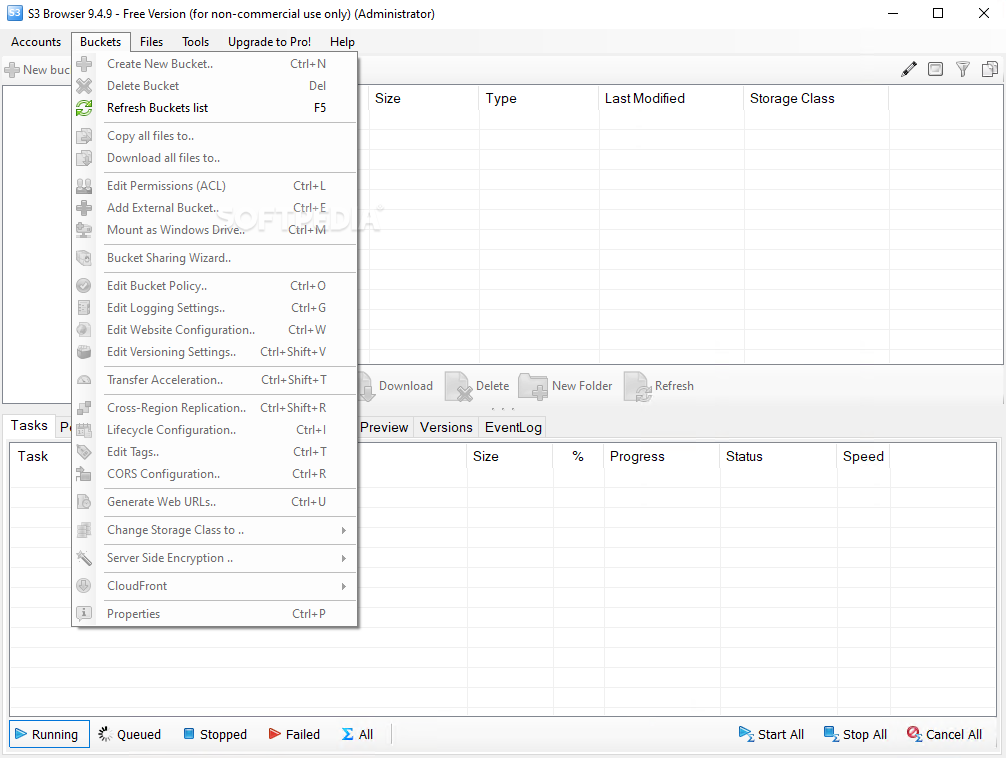Screen dimensions: 1006x758
Task: Click the Delete Bucket X icon
Action: [x=84, y=86]
